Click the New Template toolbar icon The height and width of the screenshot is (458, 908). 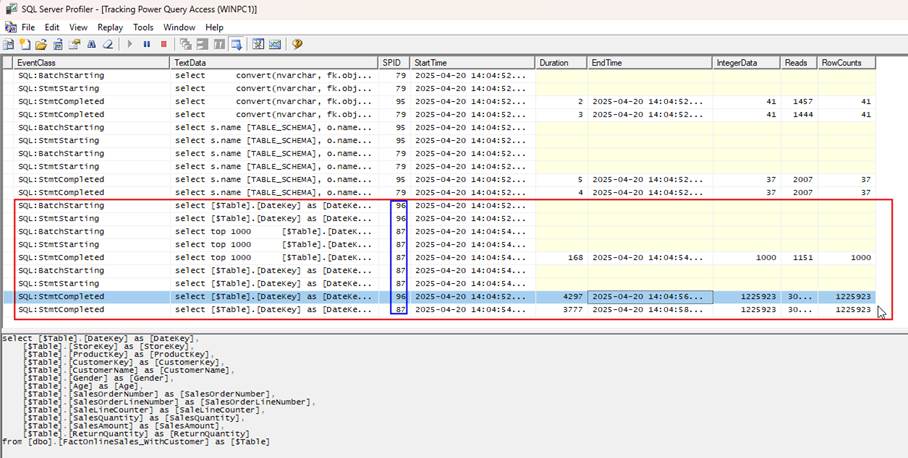tap(25, 44)
